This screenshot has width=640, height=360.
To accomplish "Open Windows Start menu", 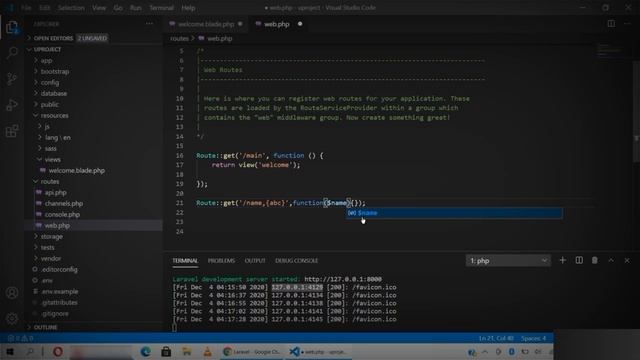I will point(10,351).
